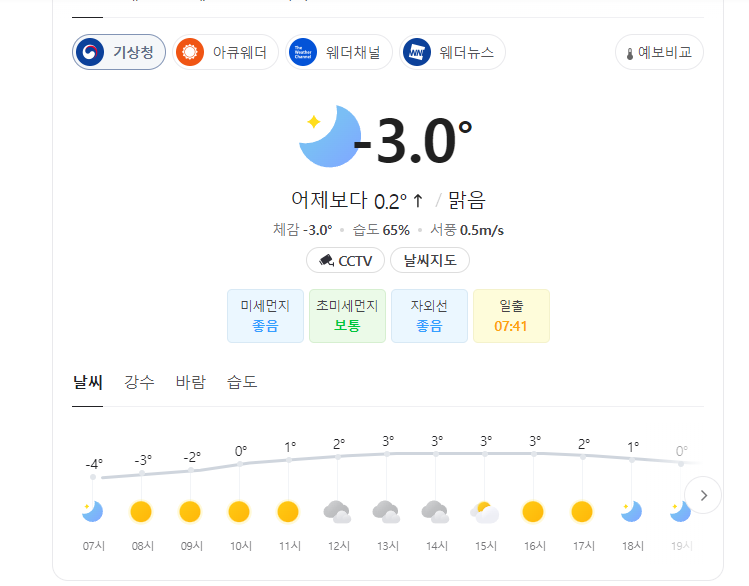The image size is (749, 586).
Task: Switch to 웨더채널 provider
Action: [x=339, y=52]
